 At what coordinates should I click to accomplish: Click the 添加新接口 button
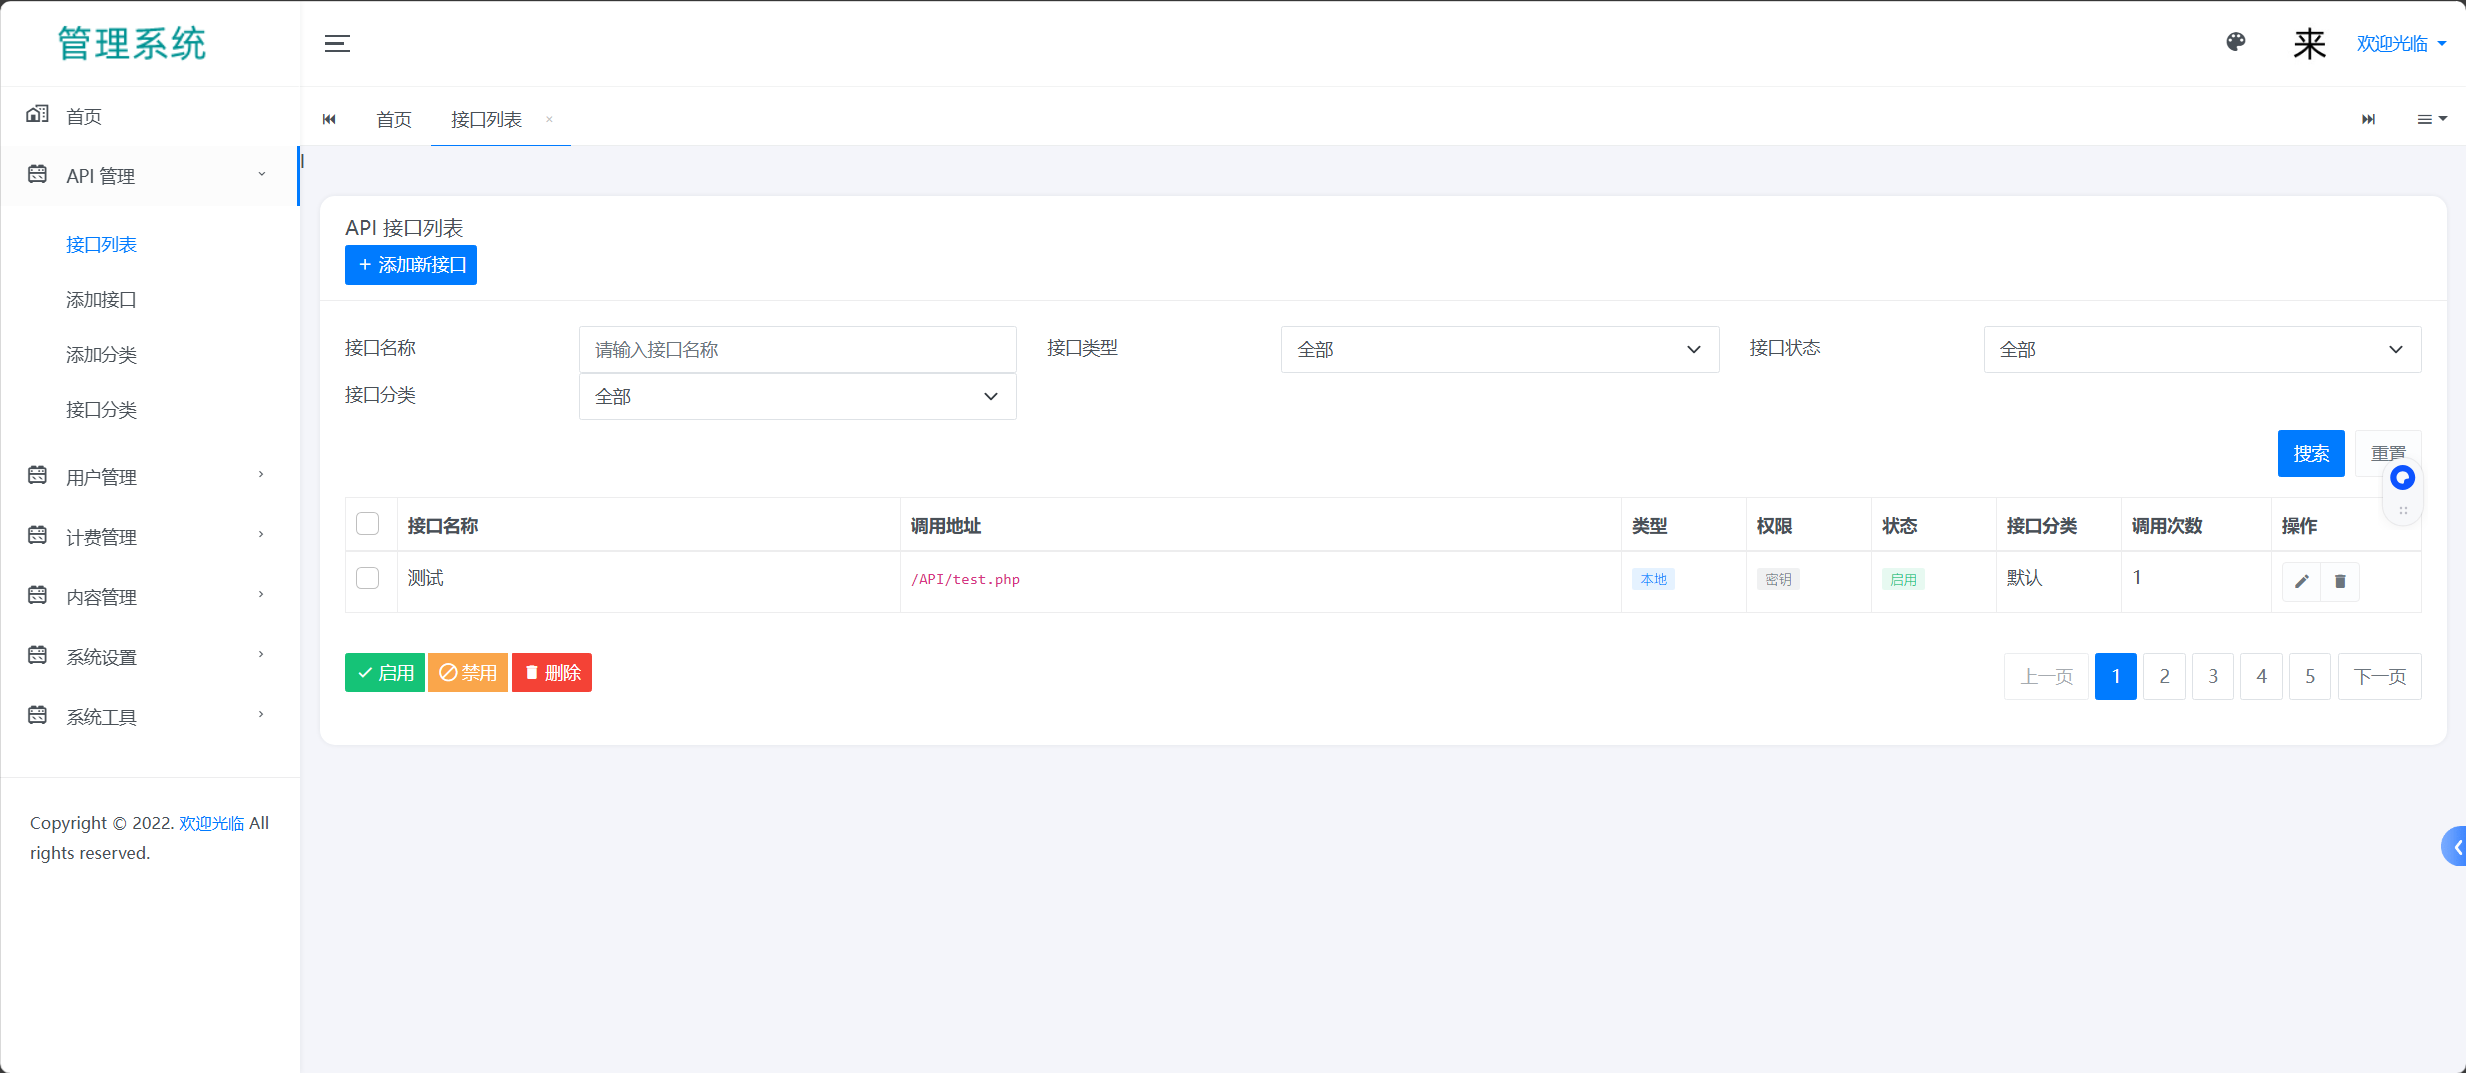pos(411,265)
